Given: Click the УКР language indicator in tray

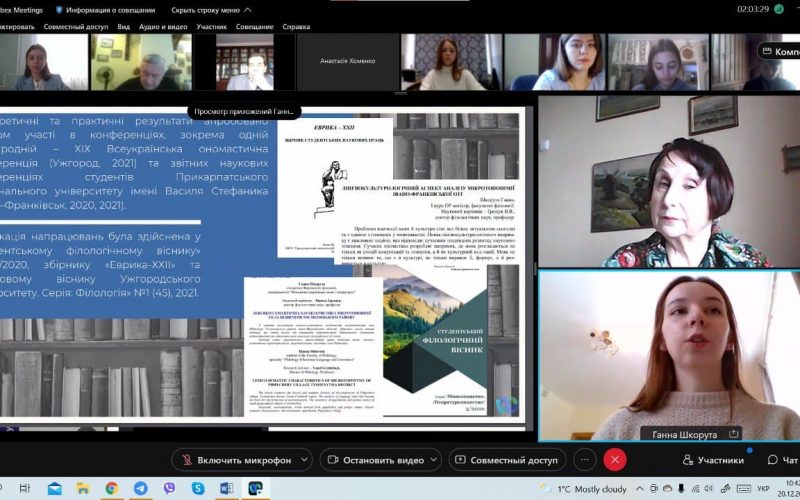Looking at the screenshot, I should [762, 490].
